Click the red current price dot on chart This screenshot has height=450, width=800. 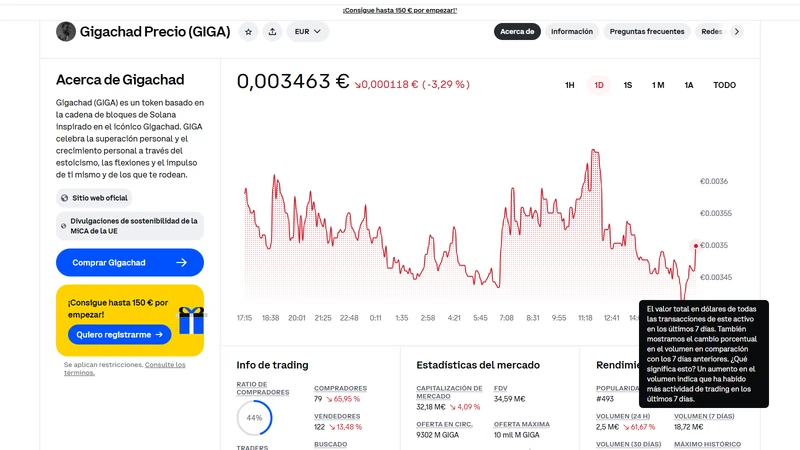point(695,246)
